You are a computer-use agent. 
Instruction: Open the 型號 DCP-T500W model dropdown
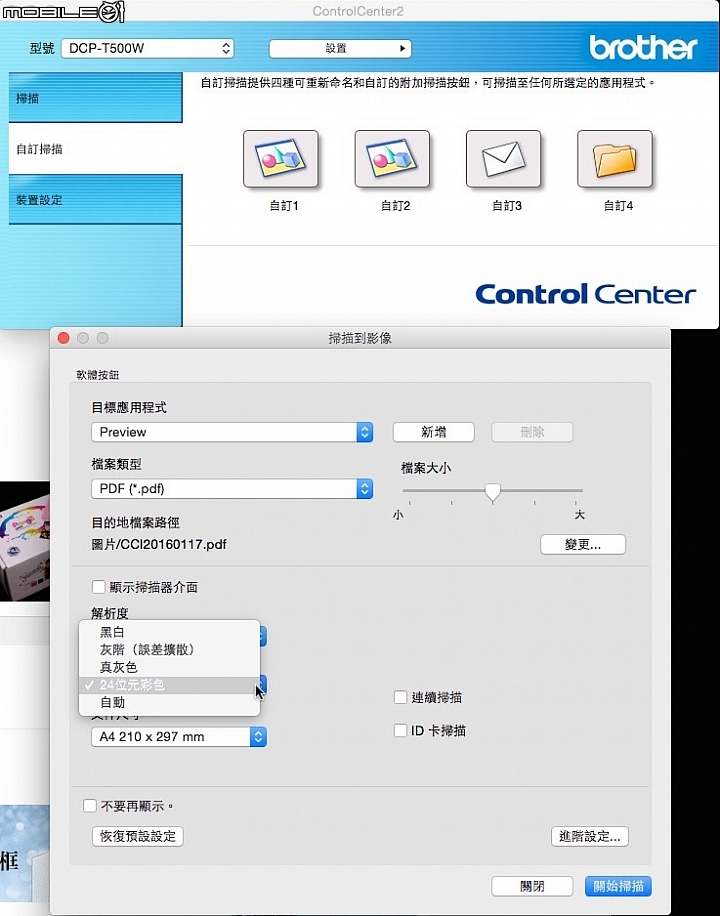point(147,48)
